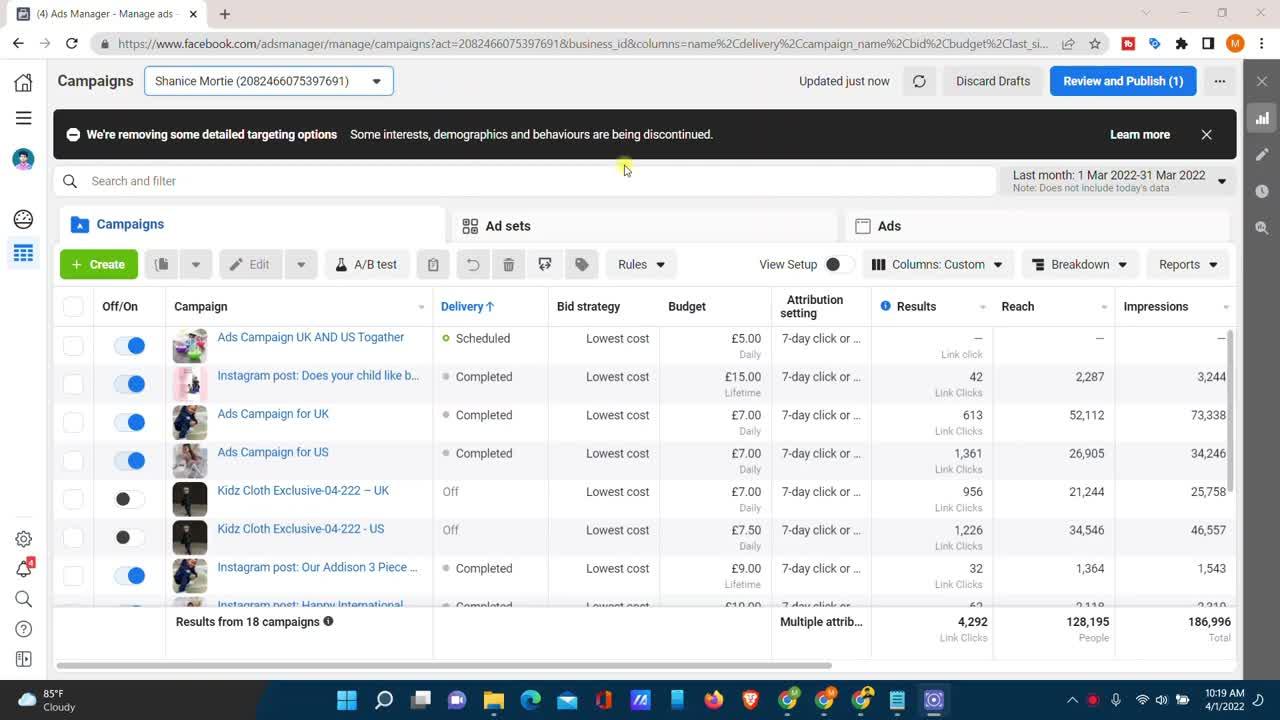The image size is (1280, 720).
Task: Check the select-all campaigns header checkbox
Action: coord(73,306)
